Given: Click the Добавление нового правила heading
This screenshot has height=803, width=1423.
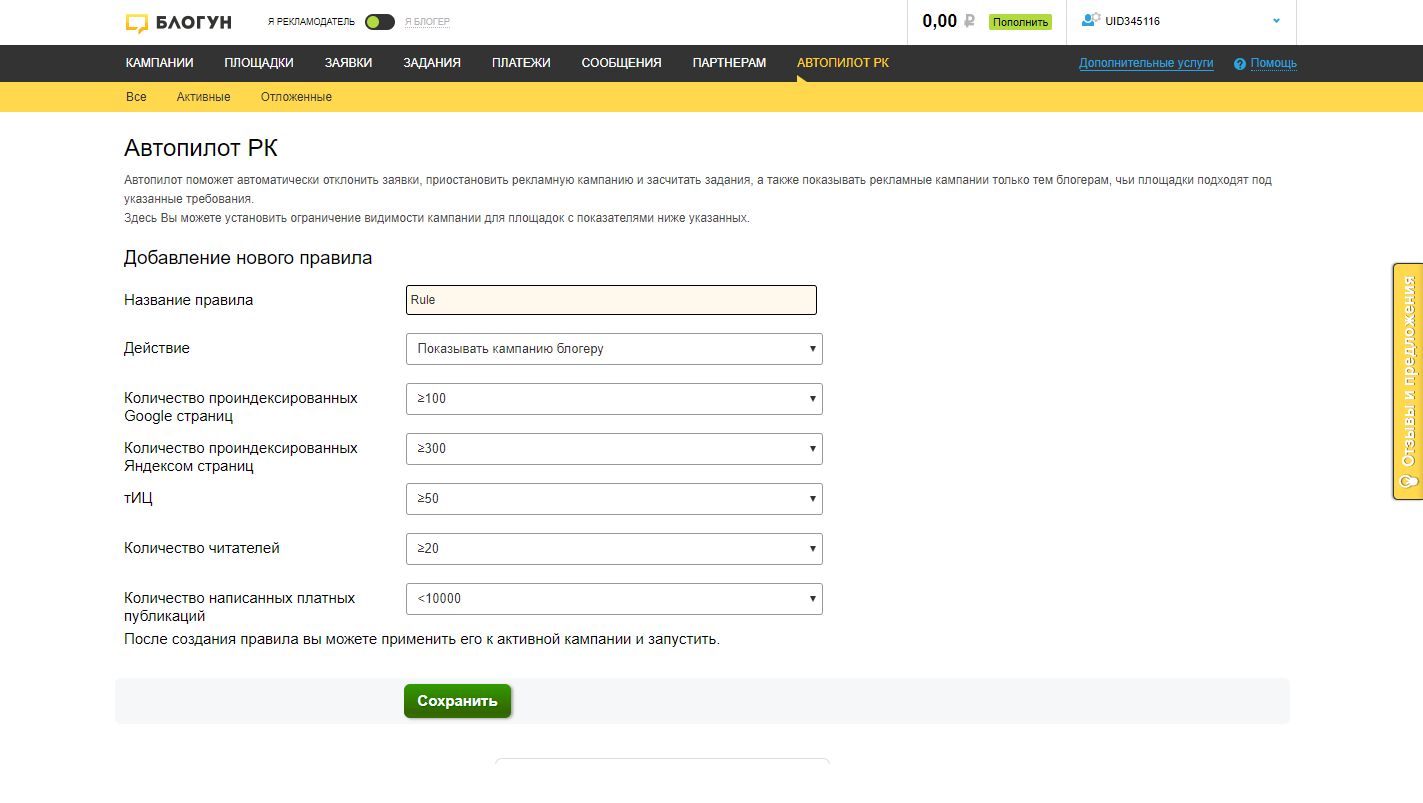Looking at the screenshot, I should click(248, 258).
